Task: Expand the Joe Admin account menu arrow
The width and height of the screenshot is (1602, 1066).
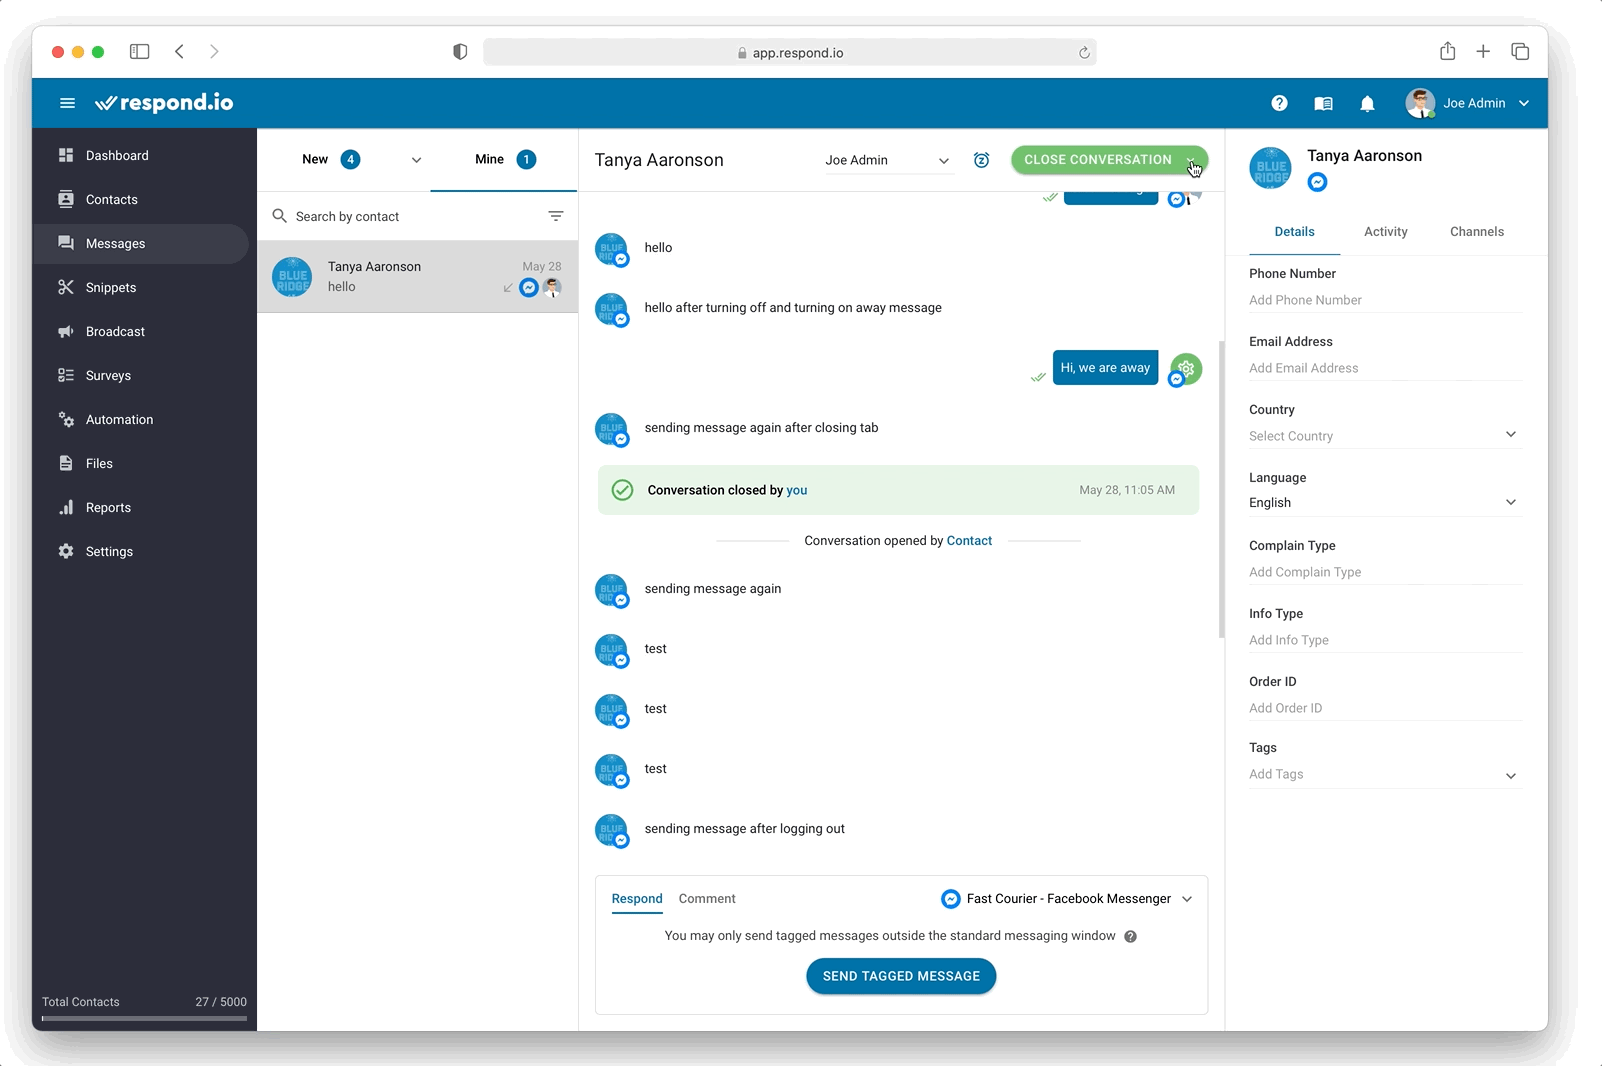Action: click(x=1524, y=103)
